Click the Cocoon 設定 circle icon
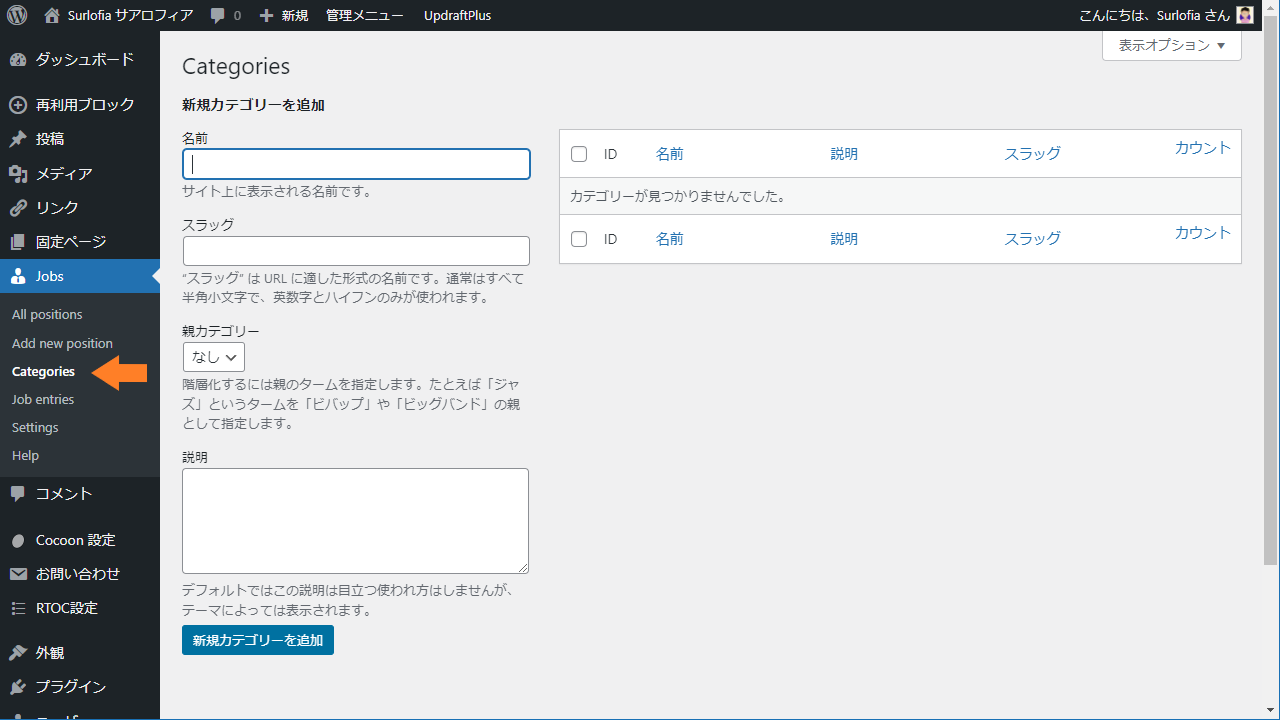 (18, 540)
